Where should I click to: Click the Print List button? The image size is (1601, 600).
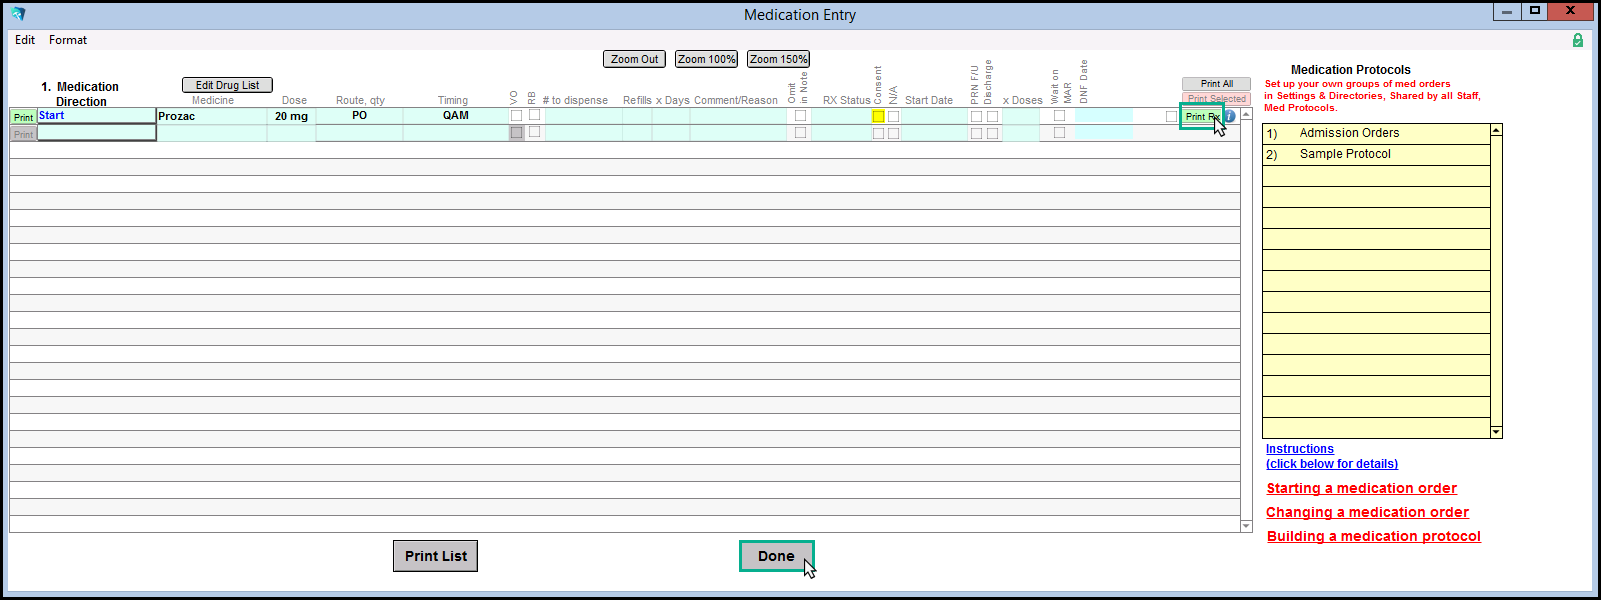click(435, 556)
